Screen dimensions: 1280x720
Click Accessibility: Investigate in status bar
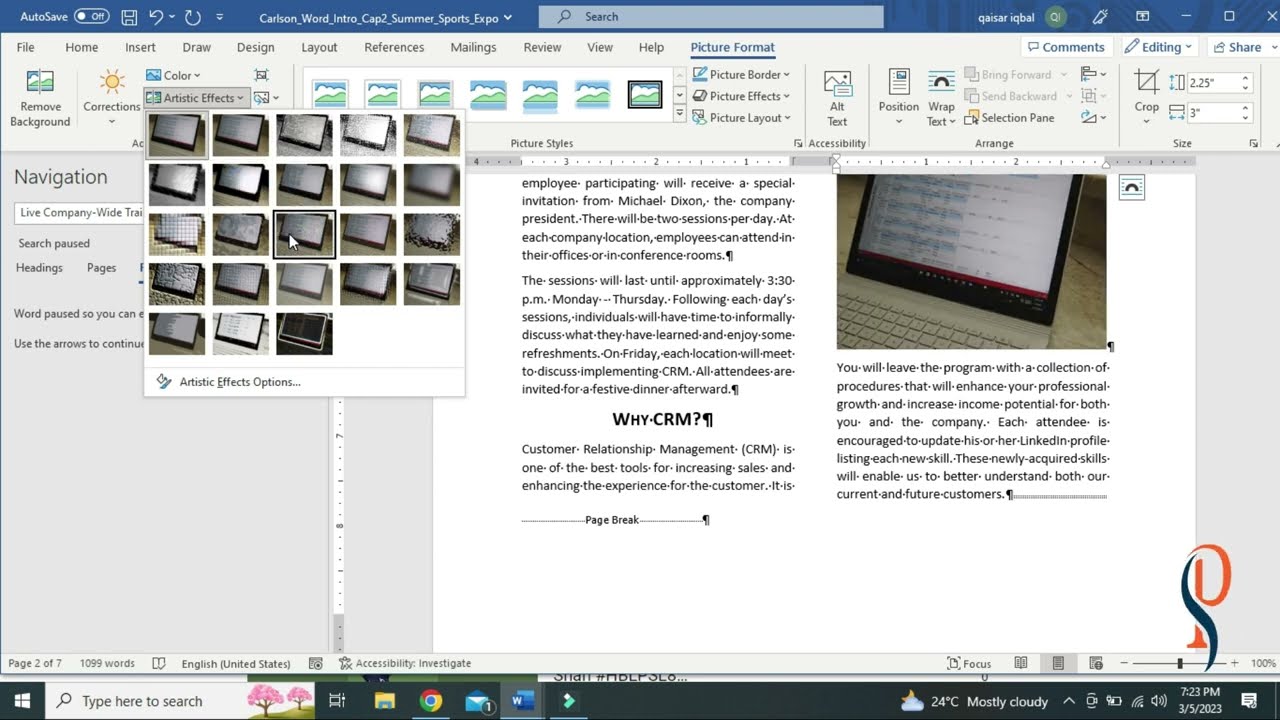pos(405,663)
